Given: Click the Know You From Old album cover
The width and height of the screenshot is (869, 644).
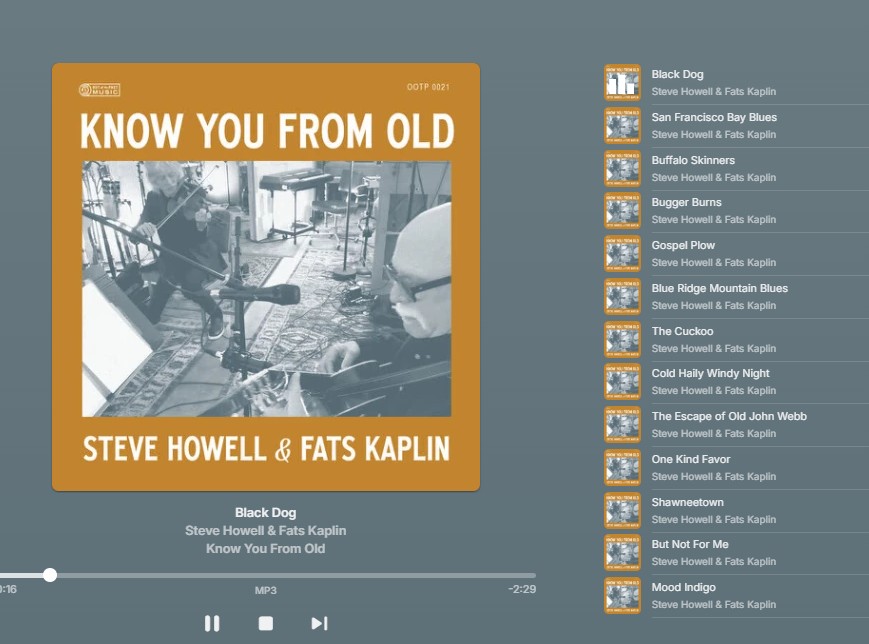Looking at the screenshot, I should [x=266, y=277].
